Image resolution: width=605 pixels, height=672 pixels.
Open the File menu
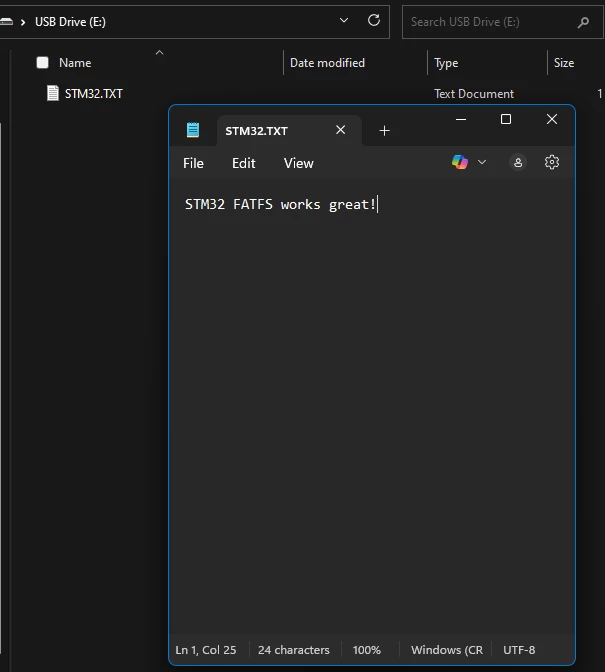click(193, 163)
